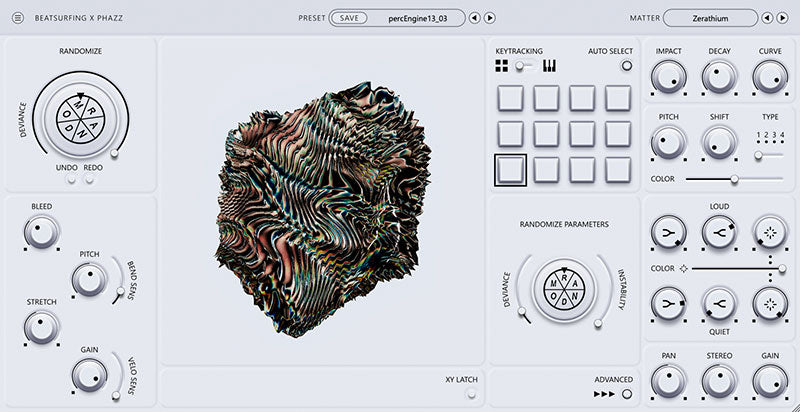Viewport: 800px width, 412px height.
Task: Click the COLOR slider below Pitch and Shift
Action: (733, 179)
